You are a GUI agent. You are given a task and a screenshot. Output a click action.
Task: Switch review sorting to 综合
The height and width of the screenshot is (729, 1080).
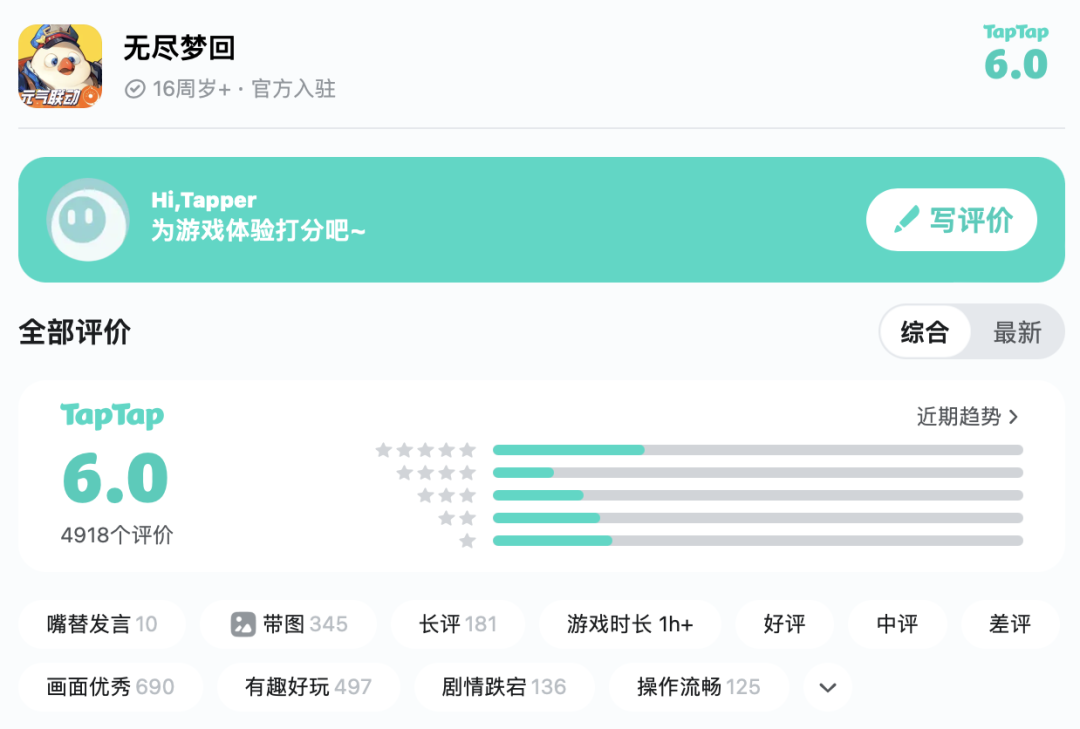(x=925, y=332)
